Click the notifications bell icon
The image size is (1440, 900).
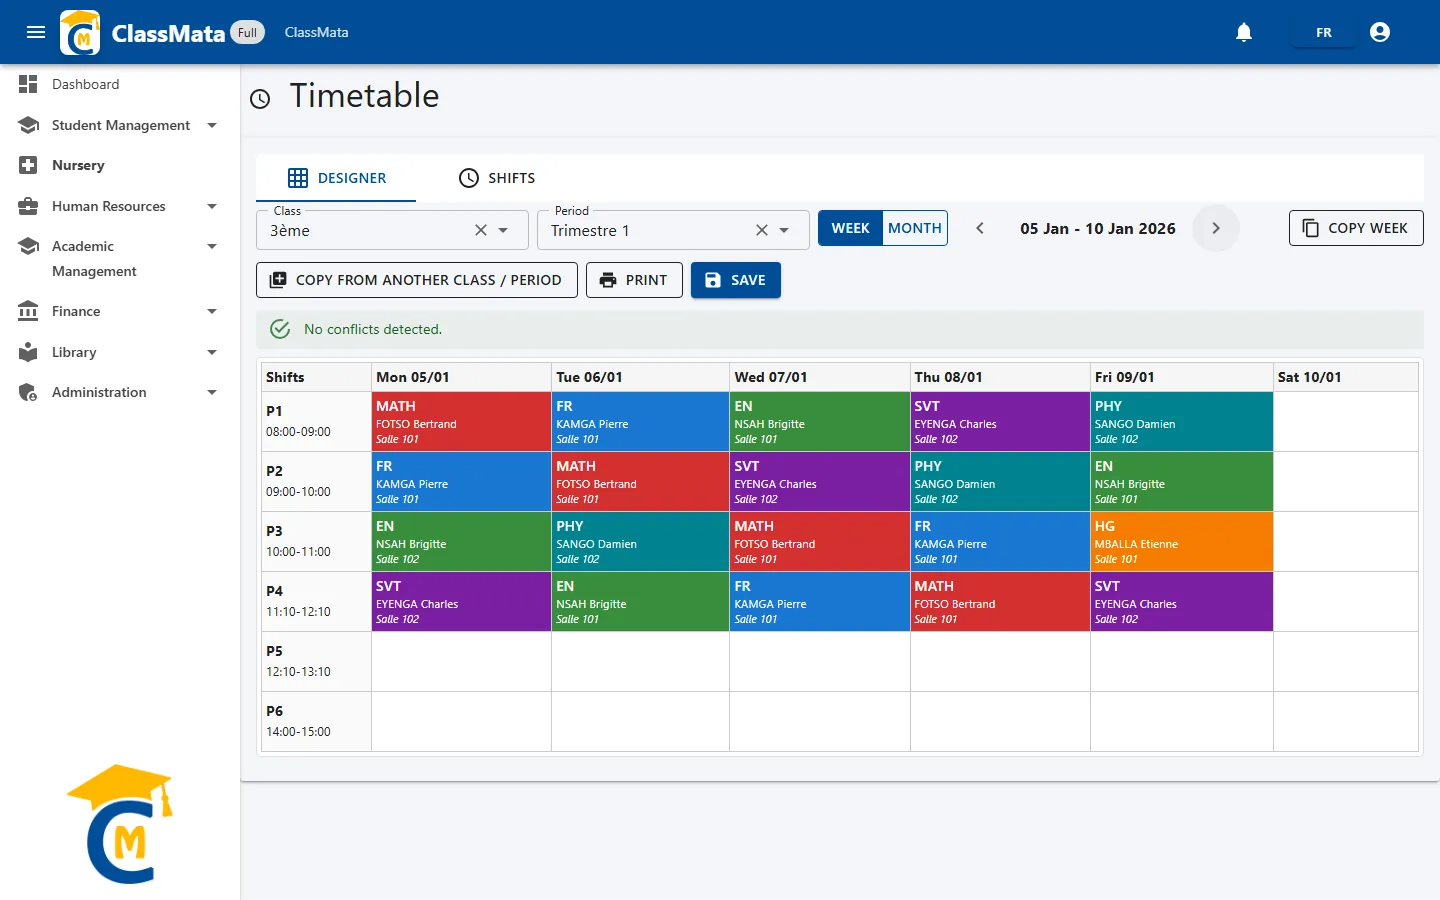click(1244, 32)
